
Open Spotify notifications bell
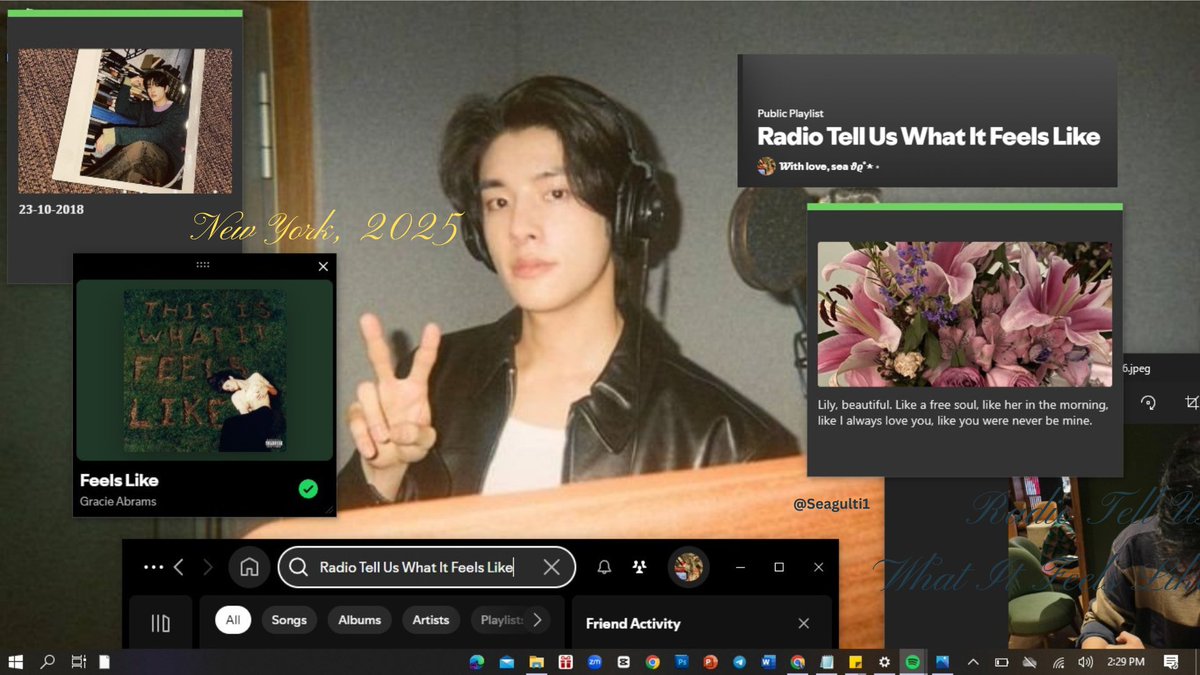click(x=604, y=567)
